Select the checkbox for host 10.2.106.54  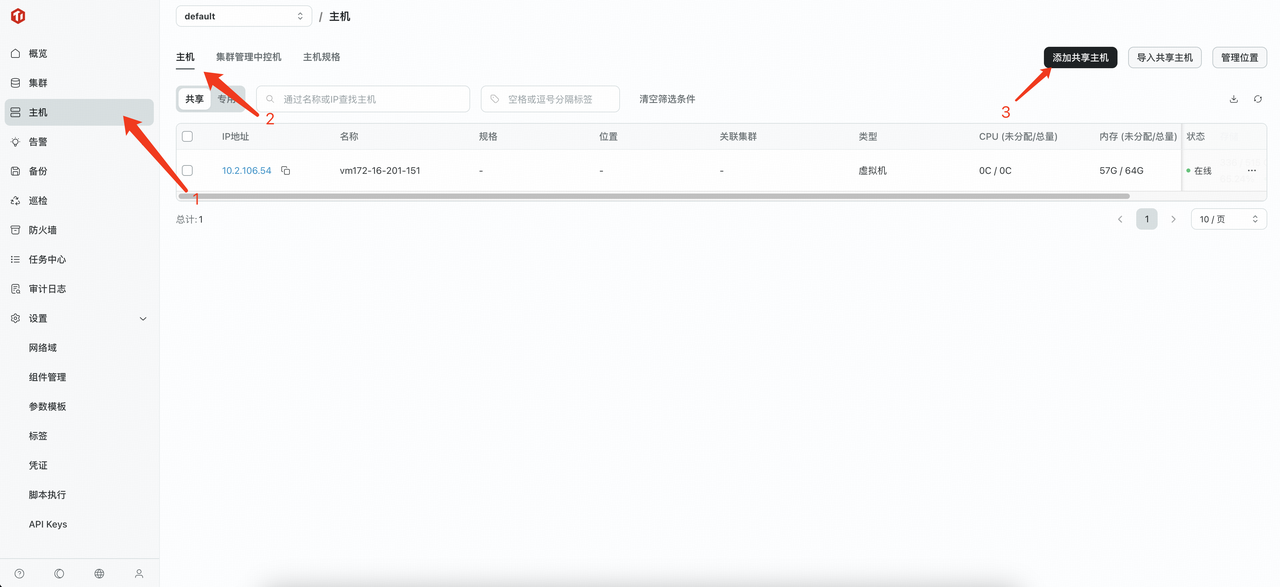click(x=187, y=170)
